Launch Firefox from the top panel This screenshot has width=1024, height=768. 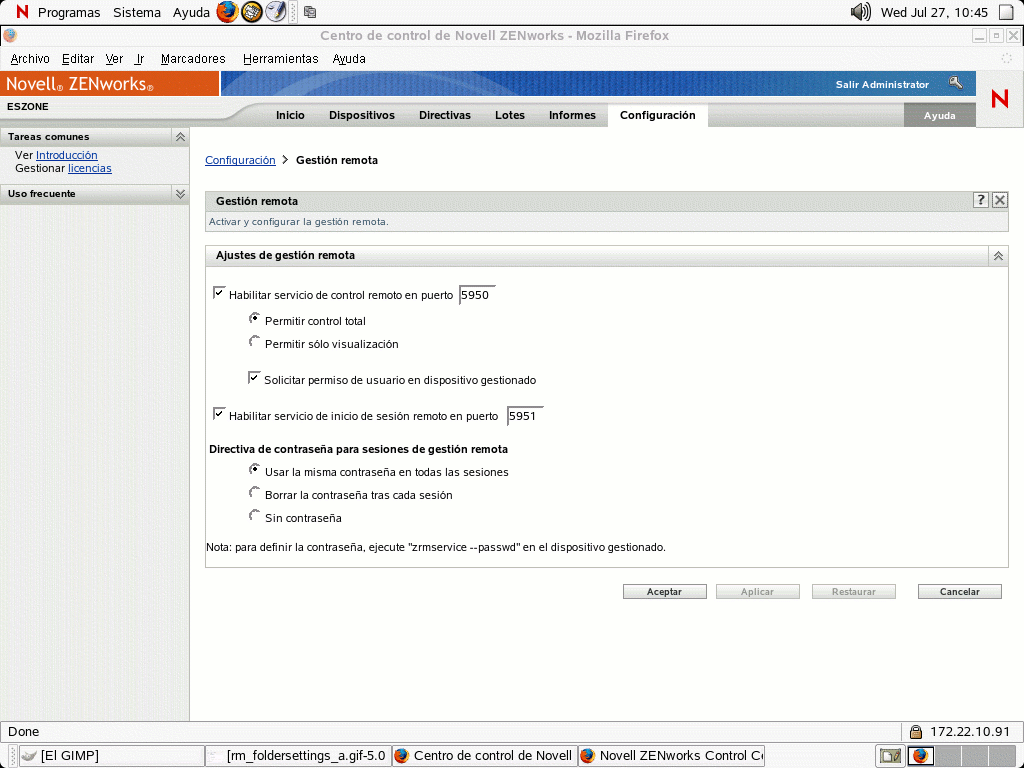228,12
